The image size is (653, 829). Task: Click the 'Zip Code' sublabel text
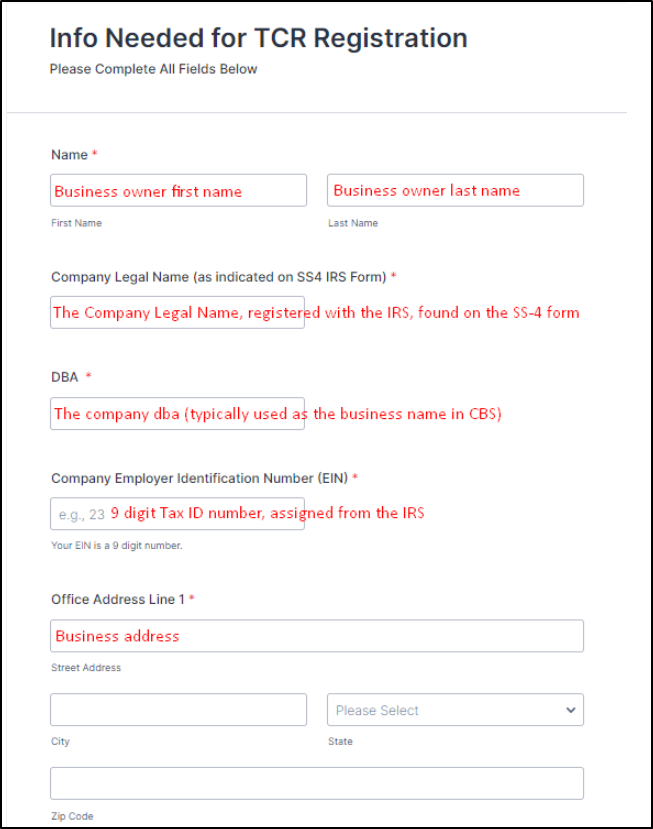(72, 816)
